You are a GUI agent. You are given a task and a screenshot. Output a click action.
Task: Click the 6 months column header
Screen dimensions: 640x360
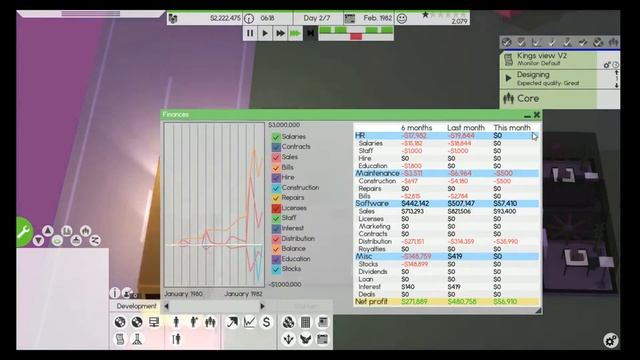click(x=416, y=128)
